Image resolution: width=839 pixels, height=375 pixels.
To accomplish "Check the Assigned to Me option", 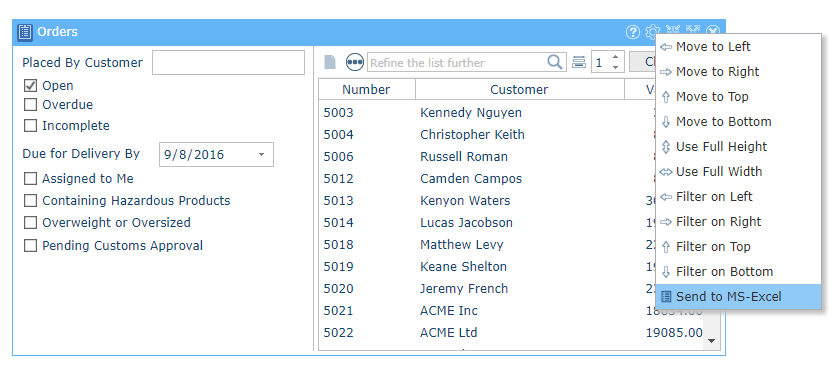I will [x=30, y=179].
